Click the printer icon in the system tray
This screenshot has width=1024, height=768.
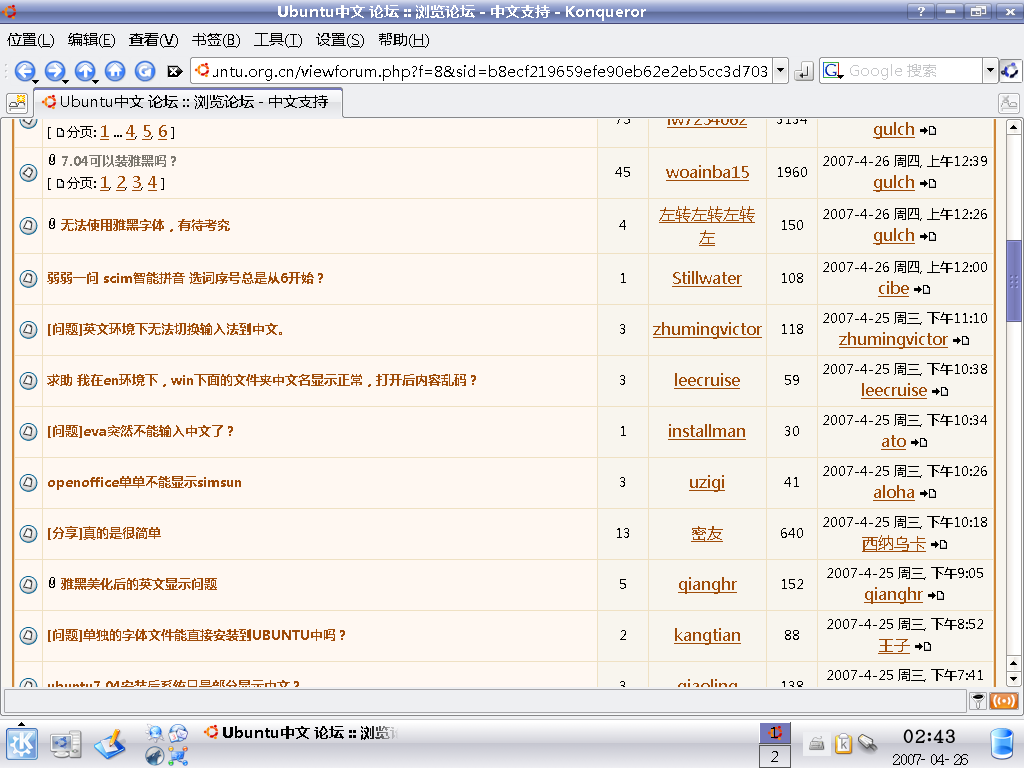pos(816,743)
